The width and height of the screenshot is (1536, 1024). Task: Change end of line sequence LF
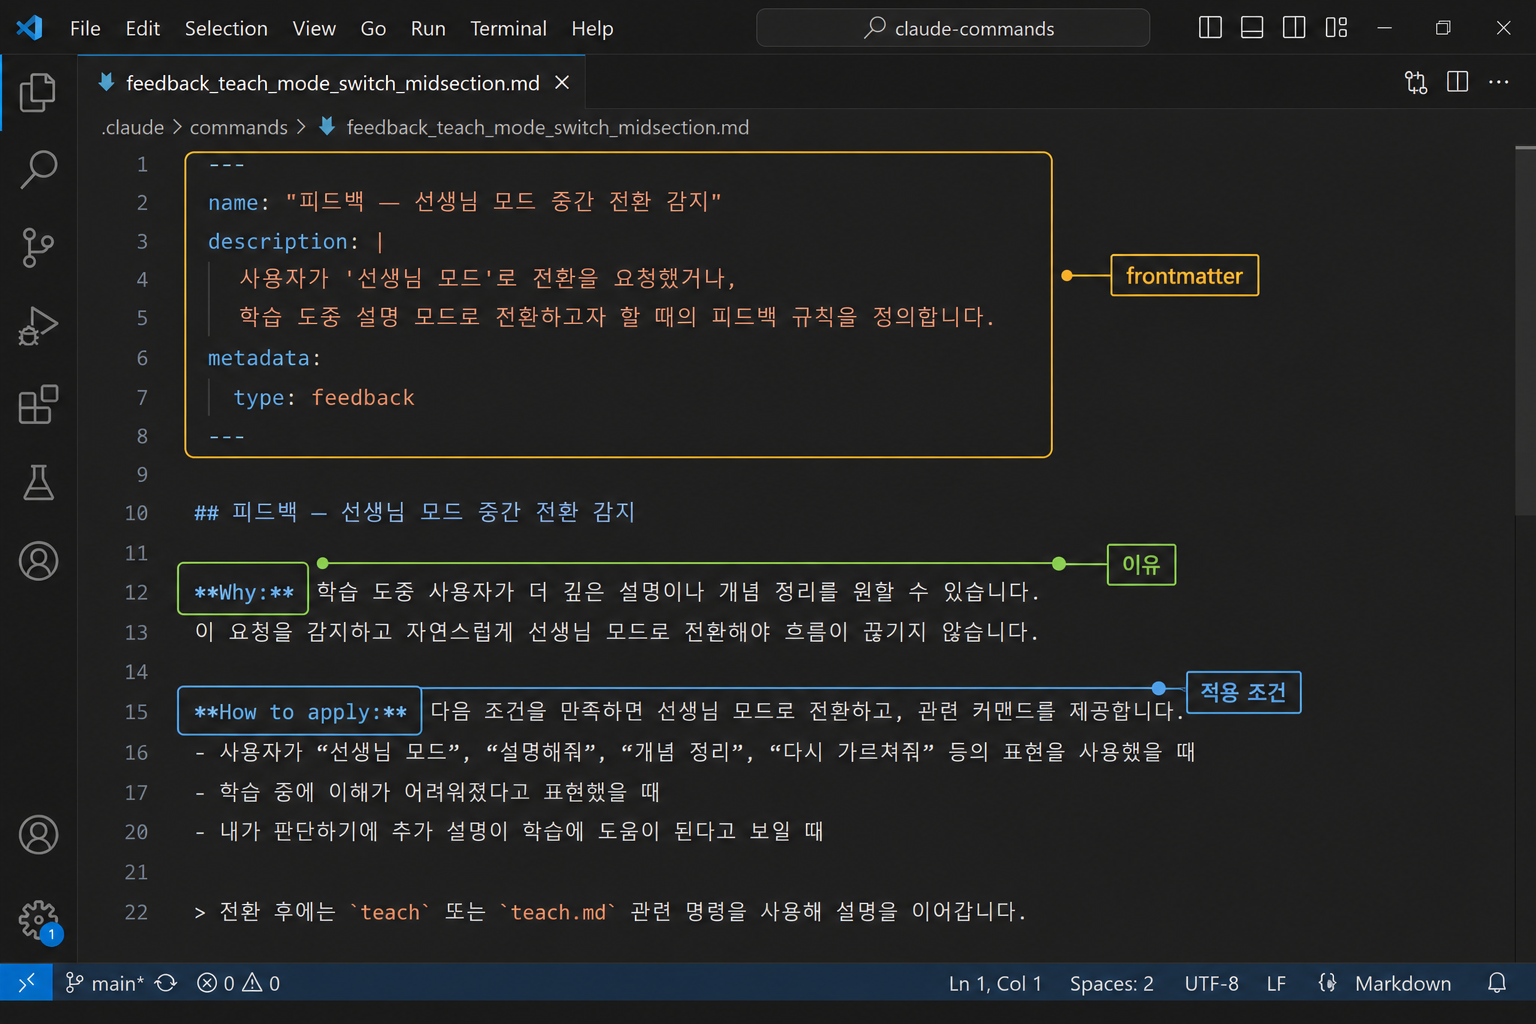click(1276, 983)
